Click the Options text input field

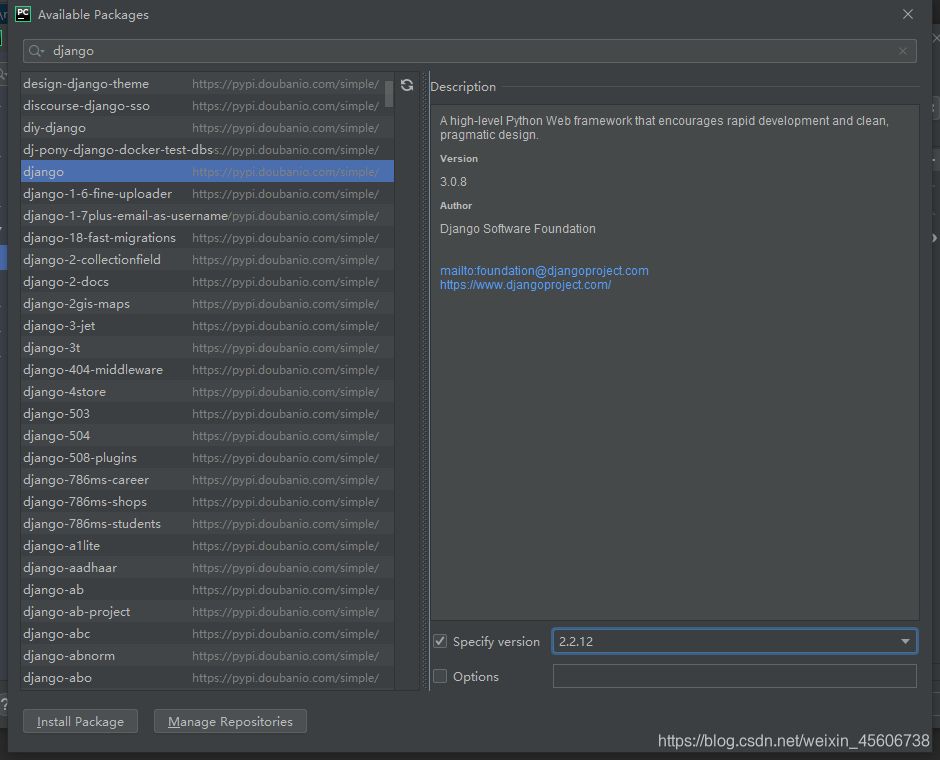[x=734, y=676]
